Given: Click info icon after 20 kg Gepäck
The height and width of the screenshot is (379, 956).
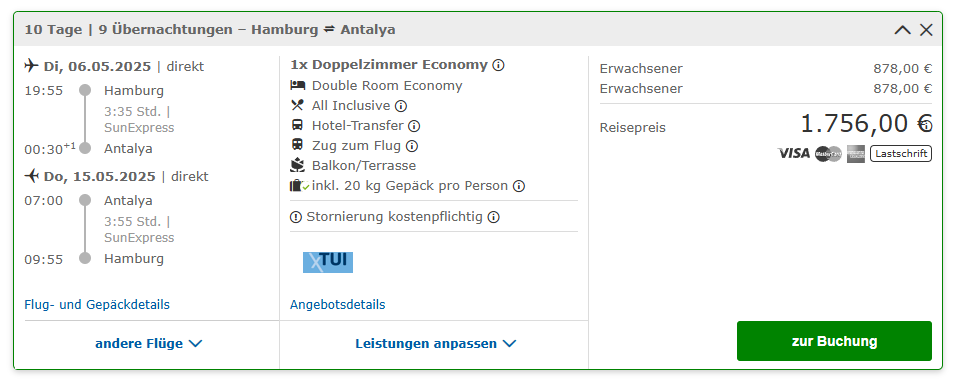Looking at the screenshot, I should pyautogui.click(x=519, y=186).
